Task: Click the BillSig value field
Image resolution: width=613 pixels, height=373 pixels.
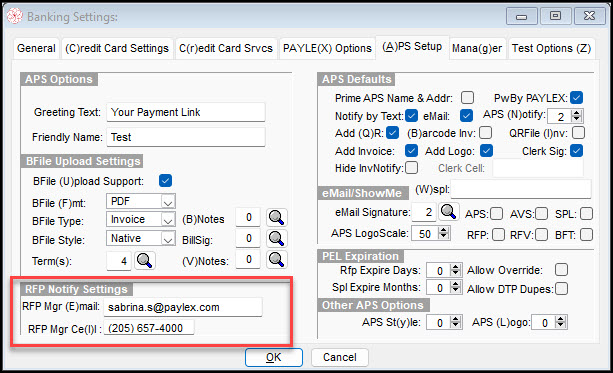Action: tap(248, 239)
